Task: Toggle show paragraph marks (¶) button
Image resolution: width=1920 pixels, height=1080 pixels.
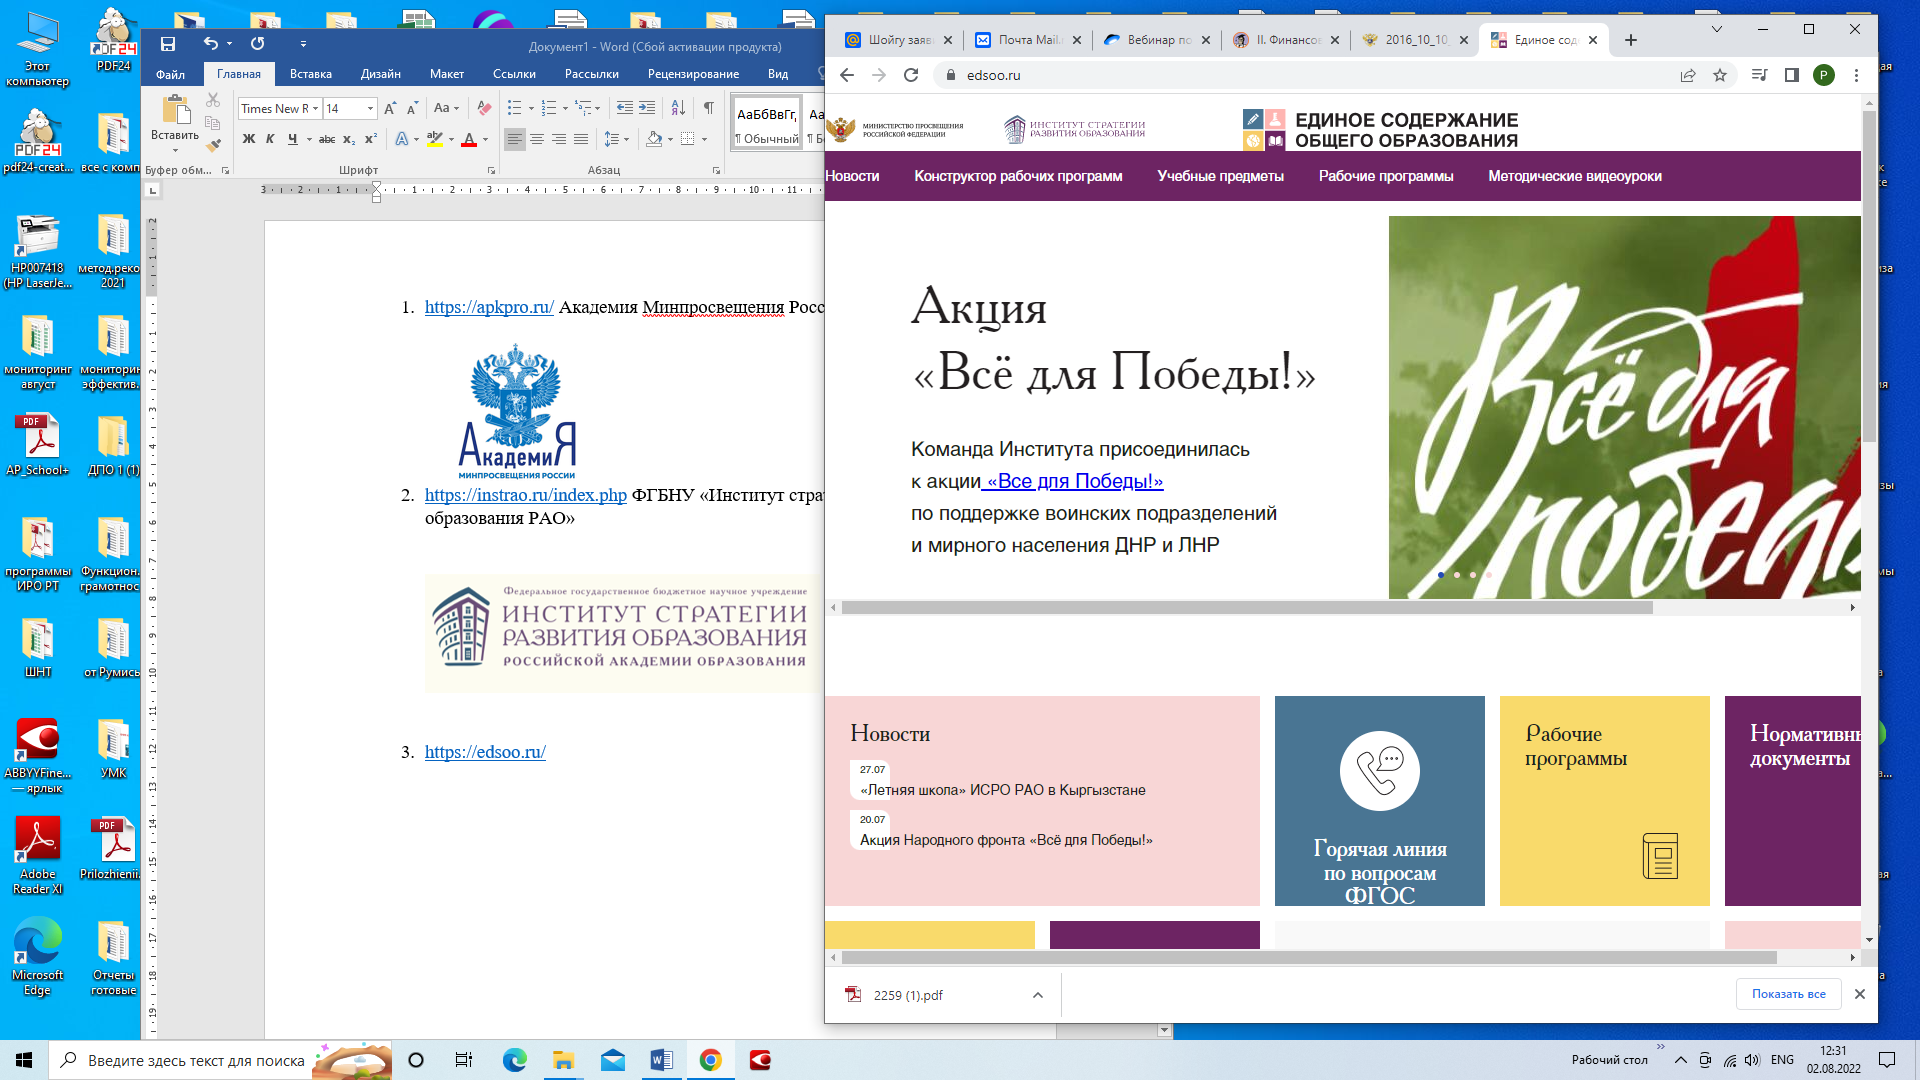Action: 708,108
